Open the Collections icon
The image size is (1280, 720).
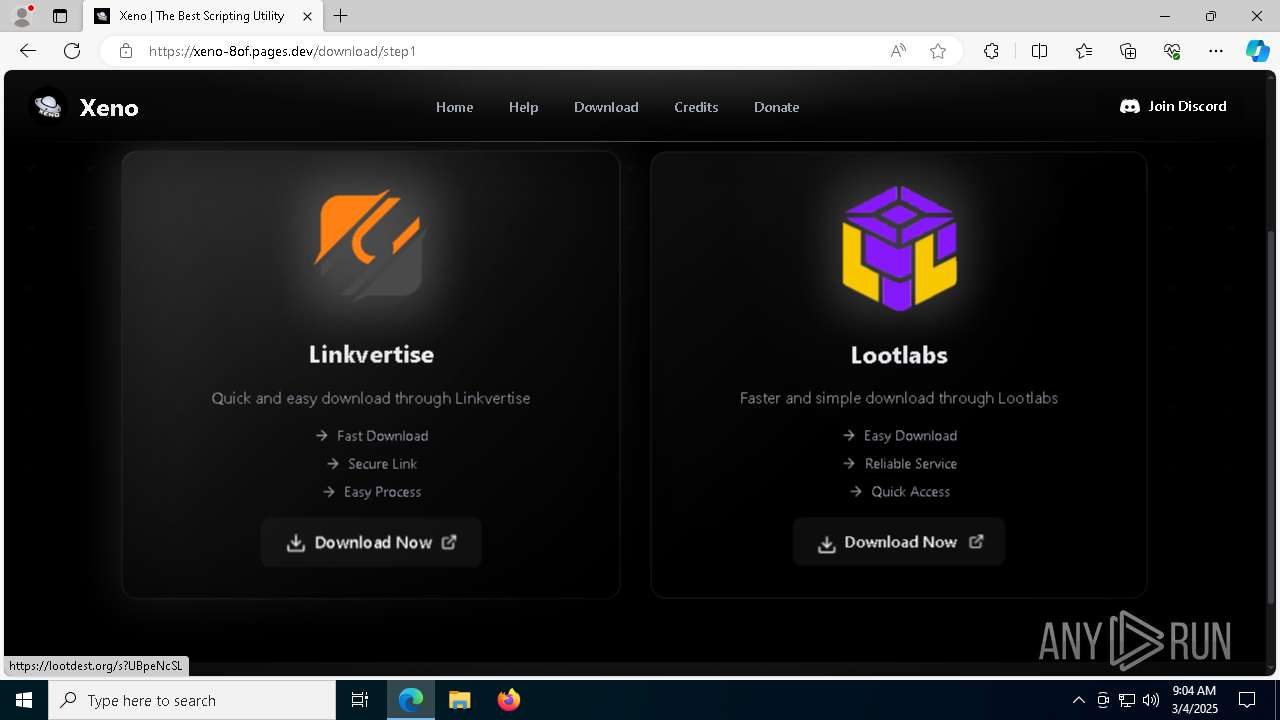(x=1128, y=51)
